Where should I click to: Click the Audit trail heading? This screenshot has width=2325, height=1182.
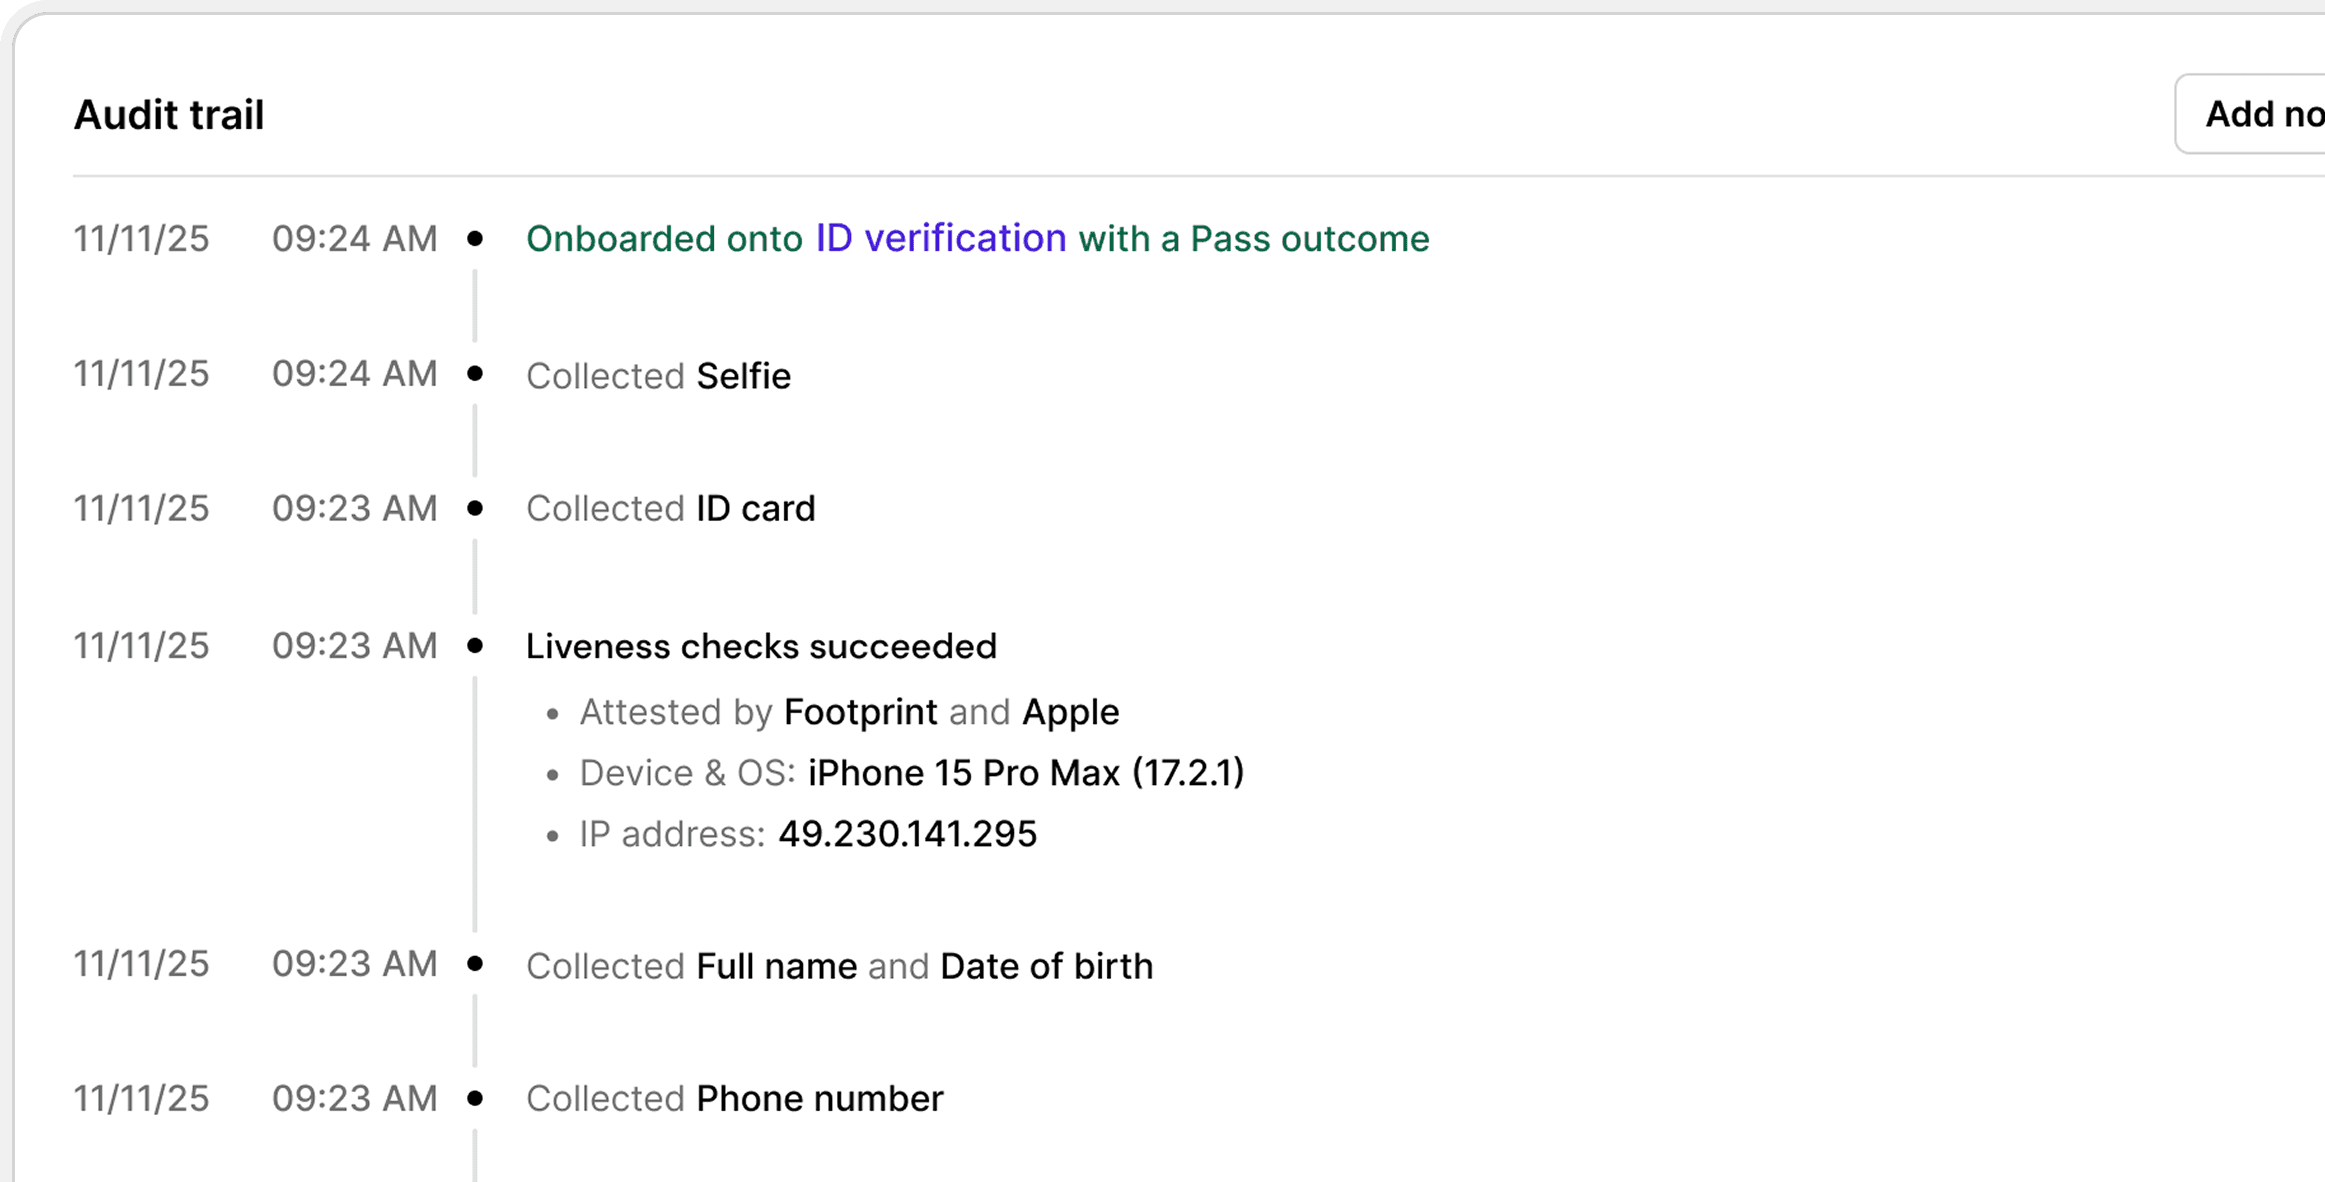(x=169, y=115)
